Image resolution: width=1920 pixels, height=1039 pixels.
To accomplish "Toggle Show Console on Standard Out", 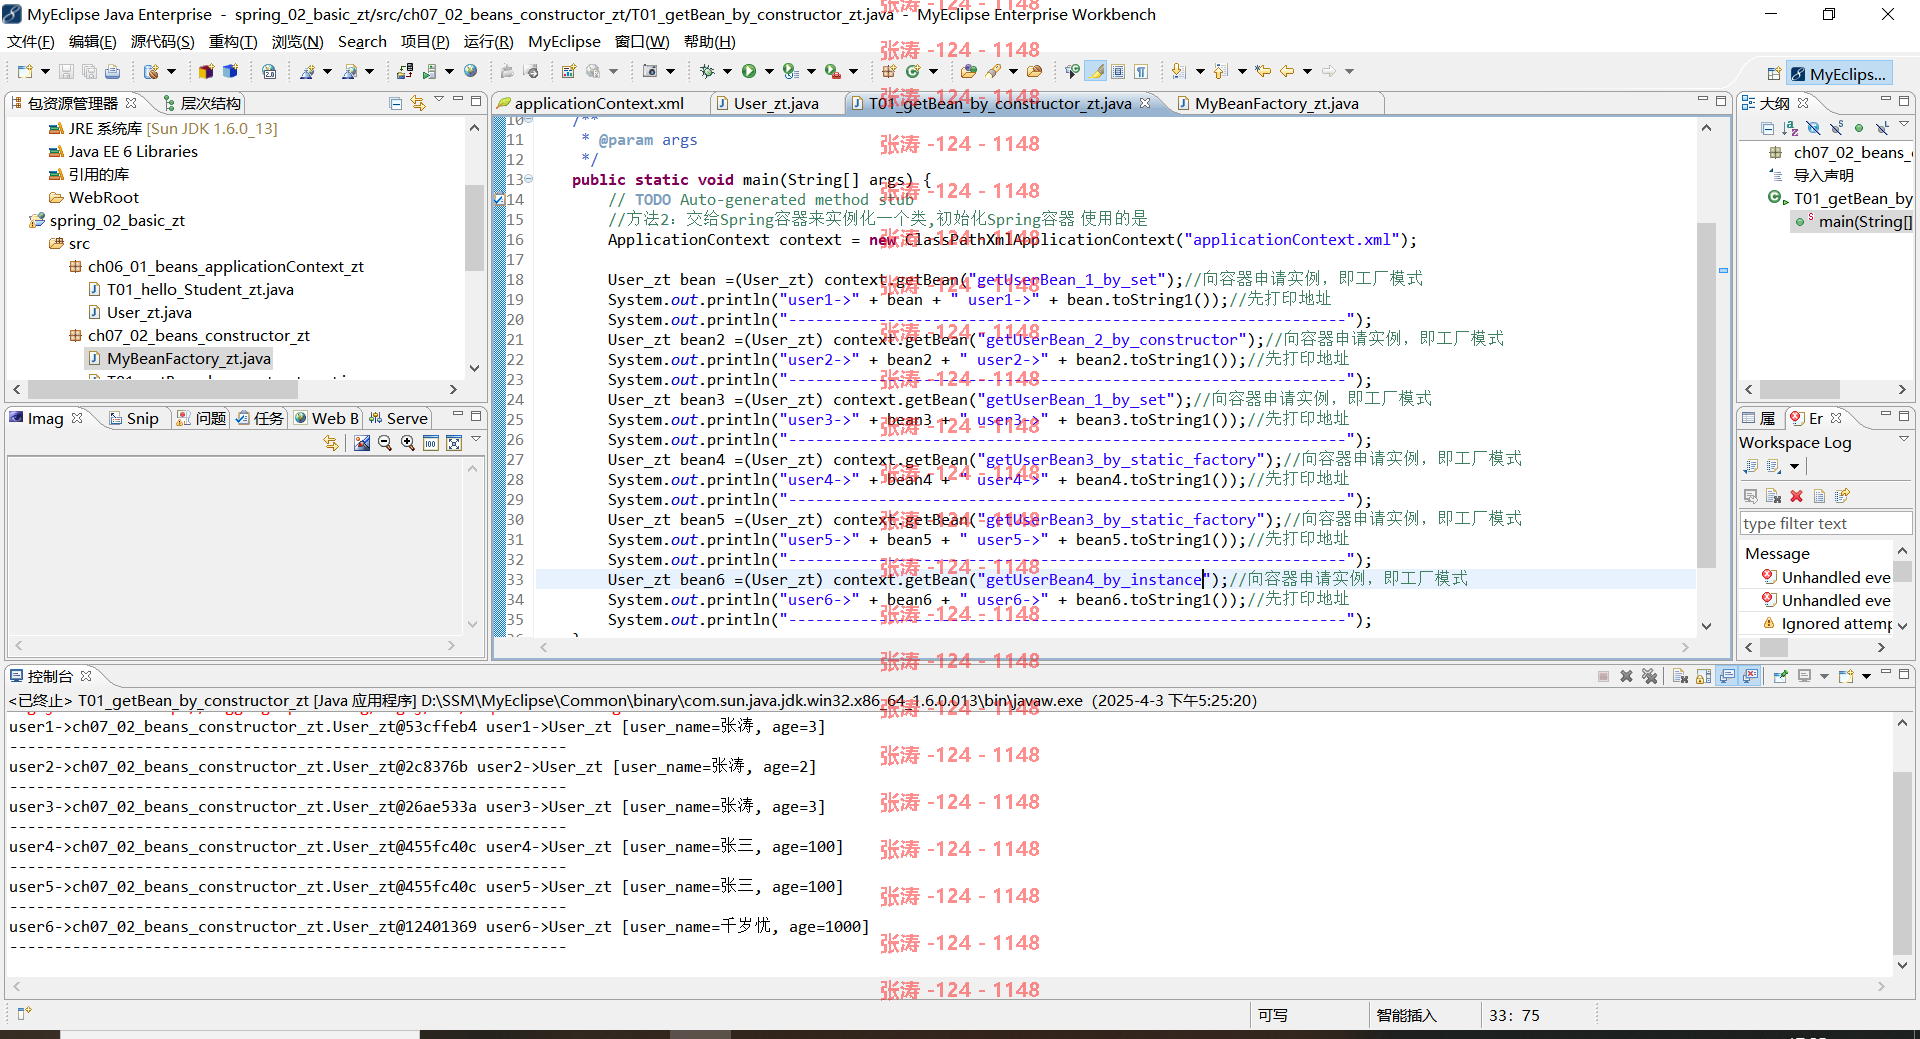I will 1727,676.
